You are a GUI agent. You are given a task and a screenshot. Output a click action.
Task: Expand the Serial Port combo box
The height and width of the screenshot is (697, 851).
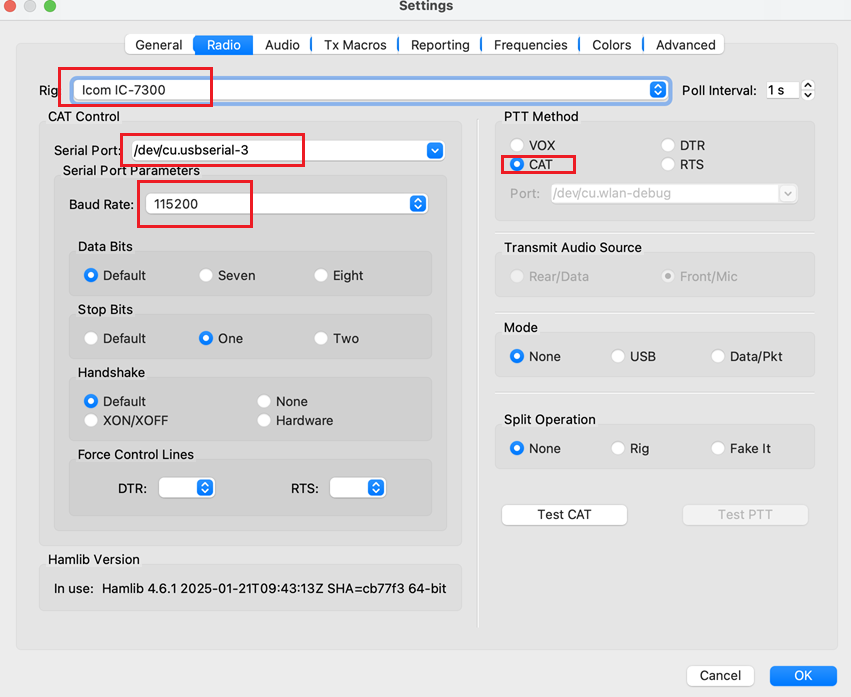tap(434, 151)
